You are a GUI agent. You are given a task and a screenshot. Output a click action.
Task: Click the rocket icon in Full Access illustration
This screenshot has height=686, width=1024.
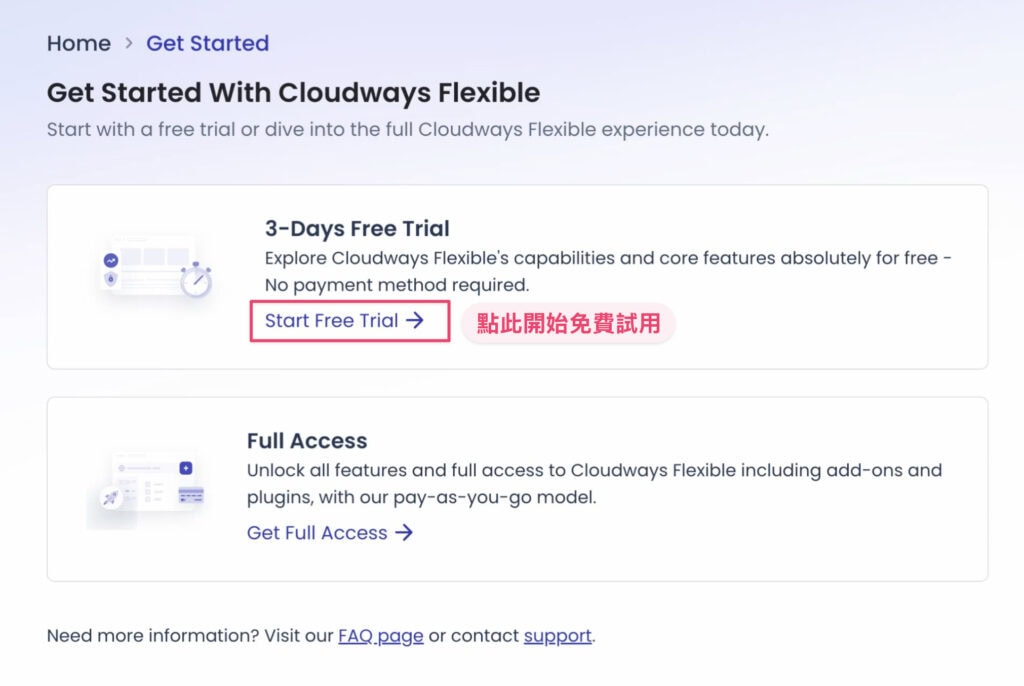click(110, 498)
